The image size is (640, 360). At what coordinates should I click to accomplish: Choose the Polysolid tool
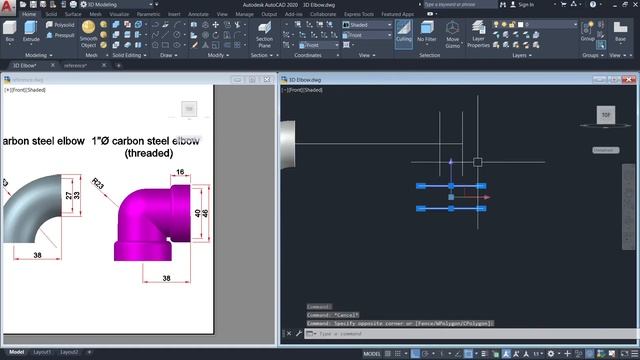[x=60, y=24]
